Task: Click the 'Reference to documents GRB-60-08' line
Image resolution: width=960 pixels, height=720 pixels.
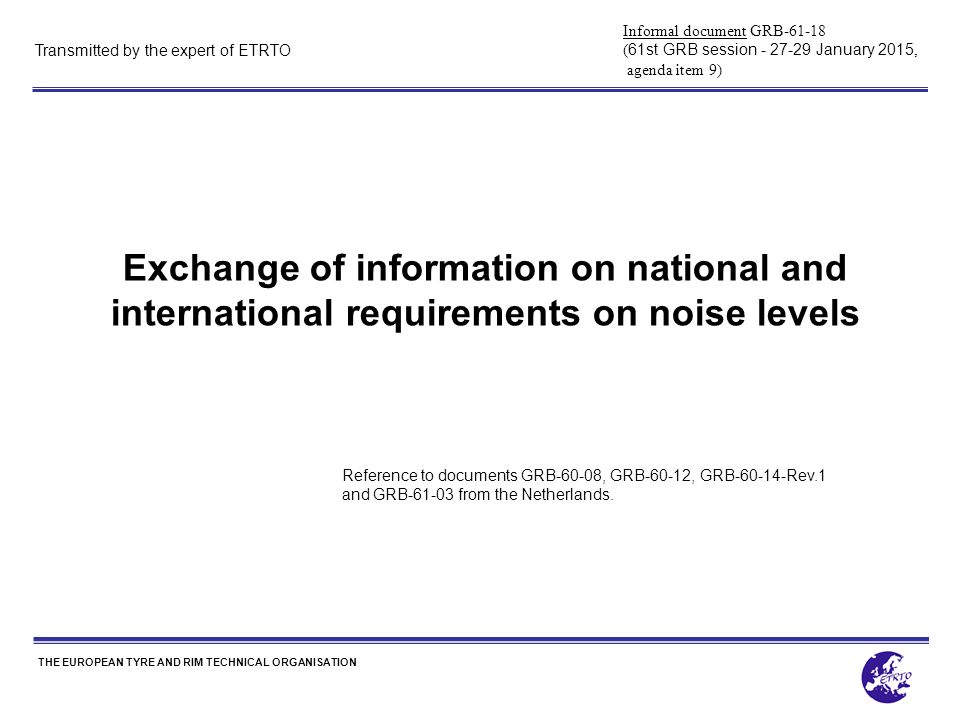Action: pyautogui.click(x=584, y=475)
